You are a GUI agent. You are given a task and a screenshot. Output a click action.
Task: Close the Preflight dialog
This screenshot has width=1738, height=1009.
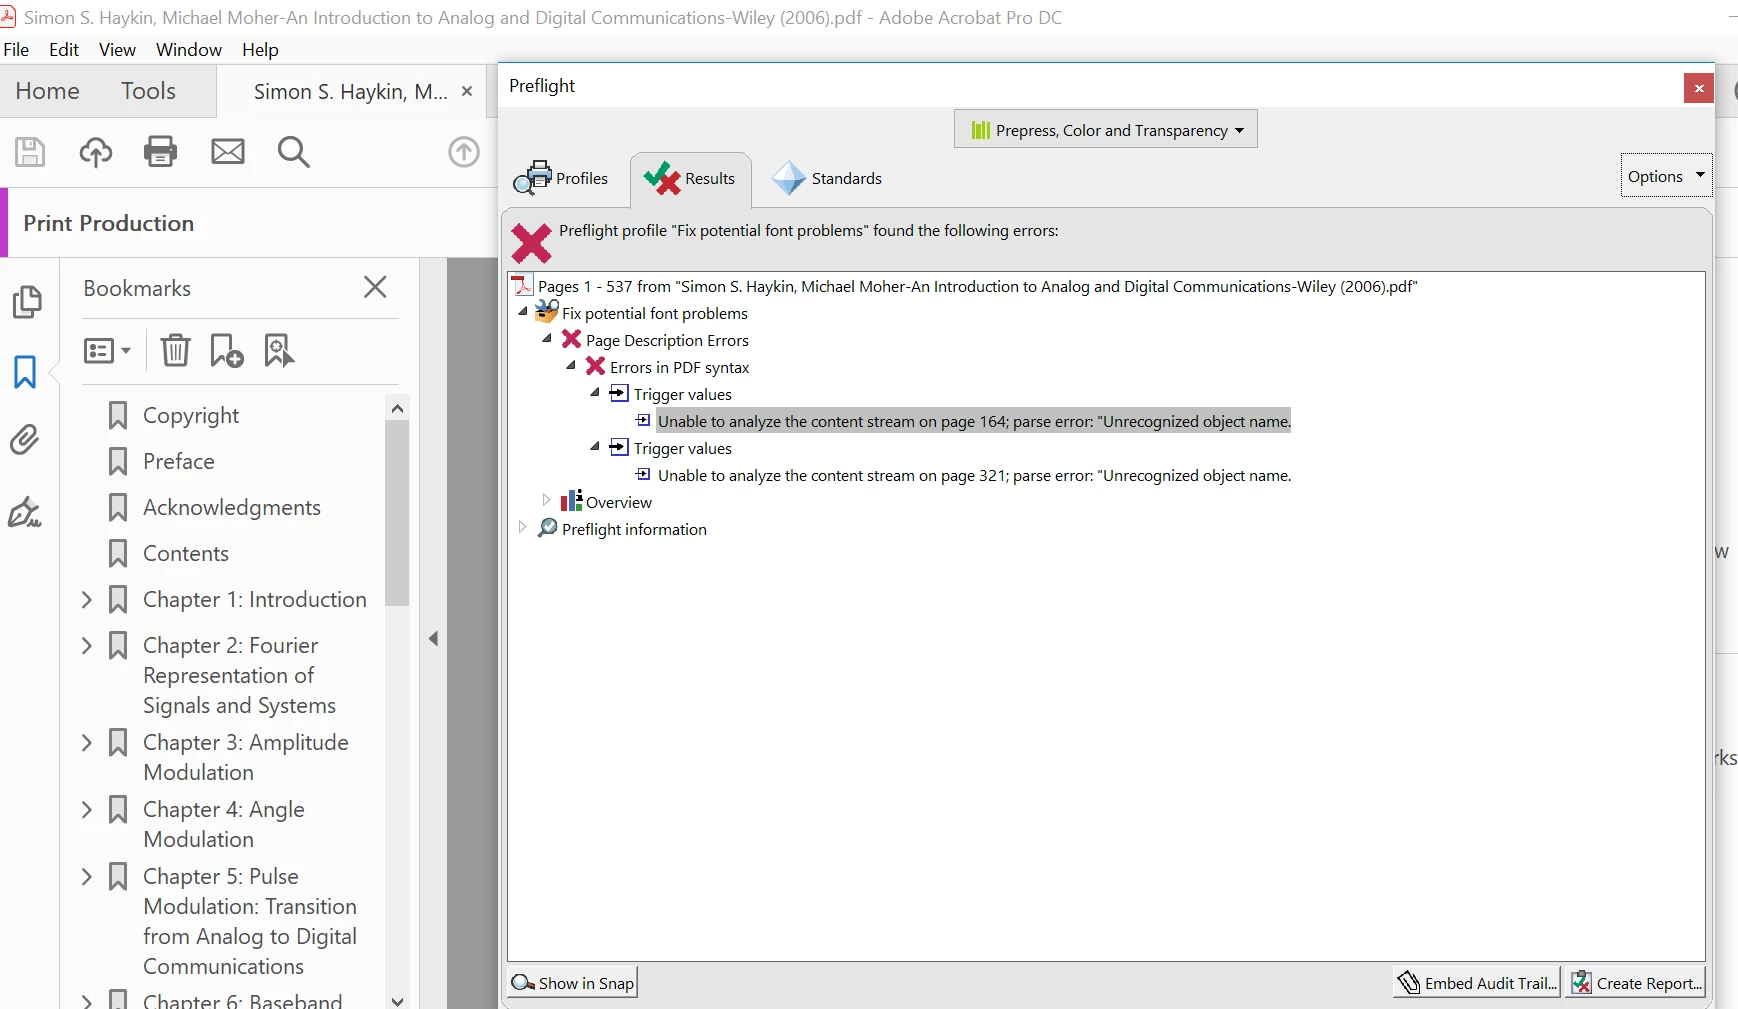coord(1698,88)
